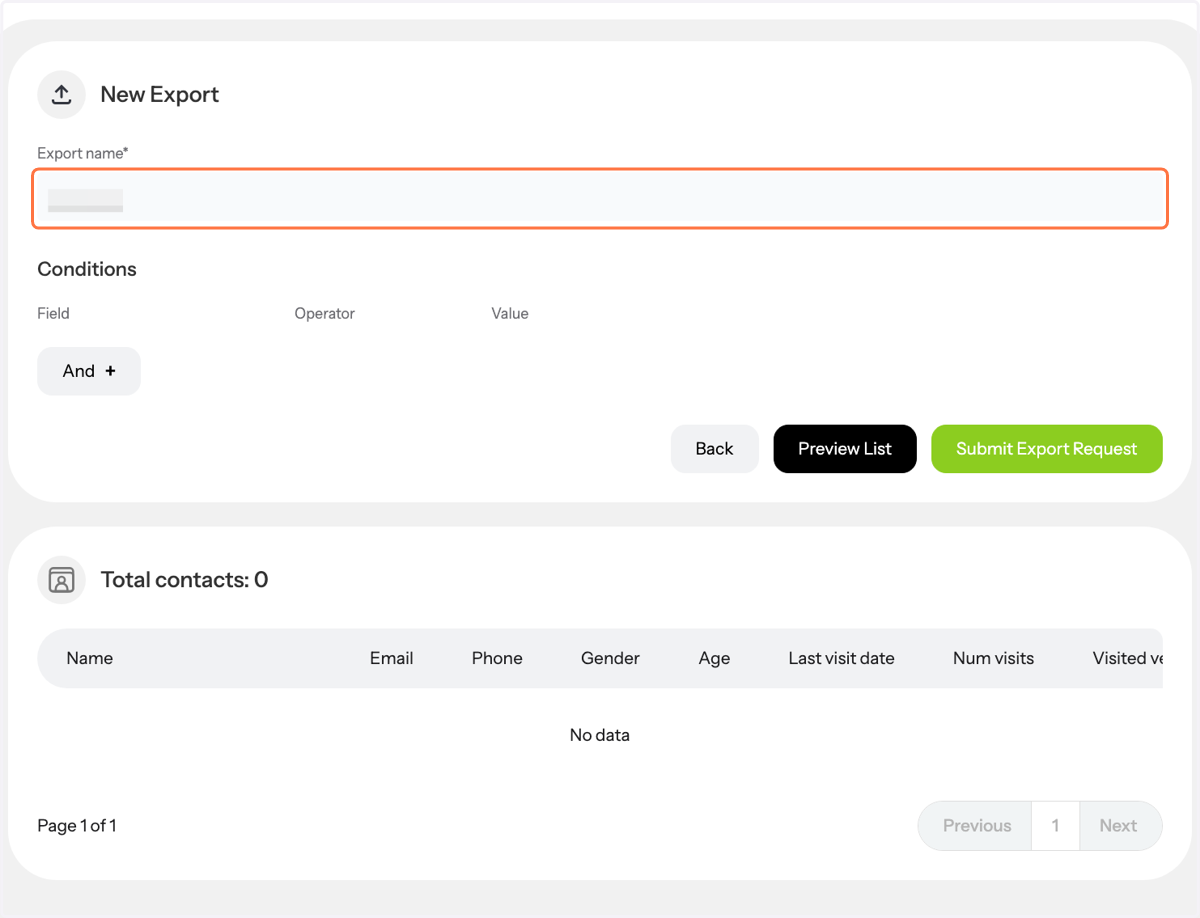Click the Phone column header
Image resolution: width=1200 pixels, height=918 pixels.
click(x=497, y=658)
